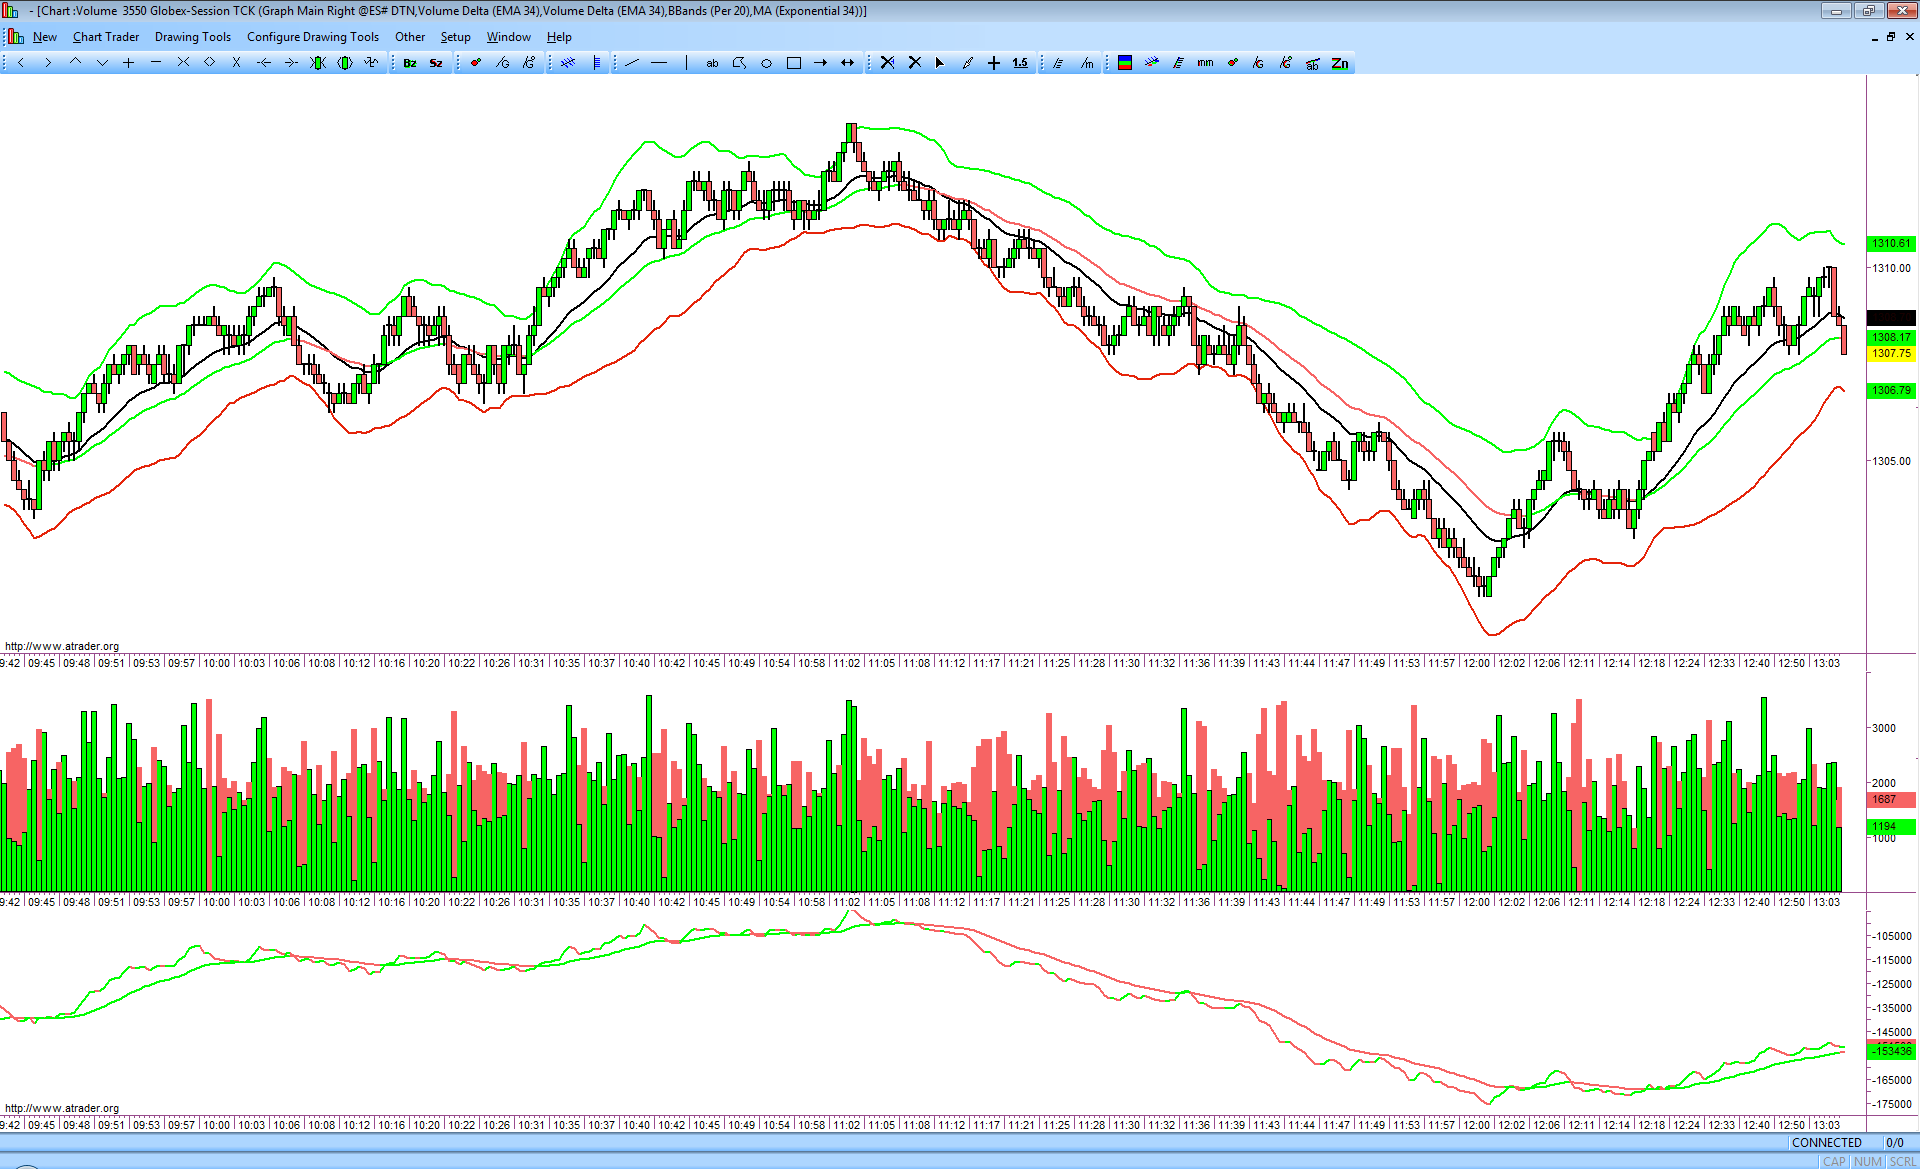
Task: Click the chart icon left of New menu
Action: (15, 37)
